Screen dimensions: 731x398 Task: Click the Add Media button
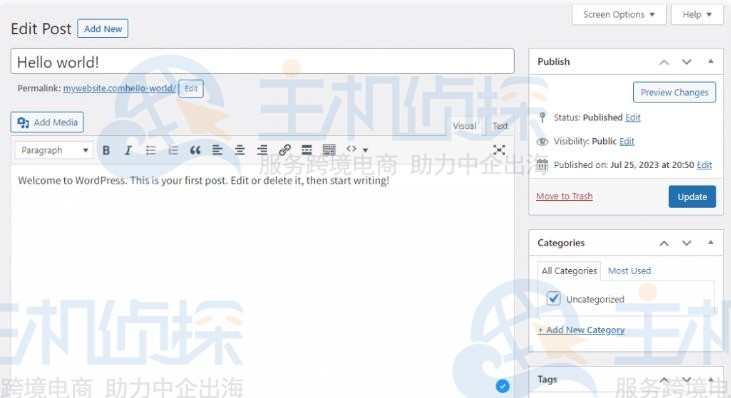point(47,122)
